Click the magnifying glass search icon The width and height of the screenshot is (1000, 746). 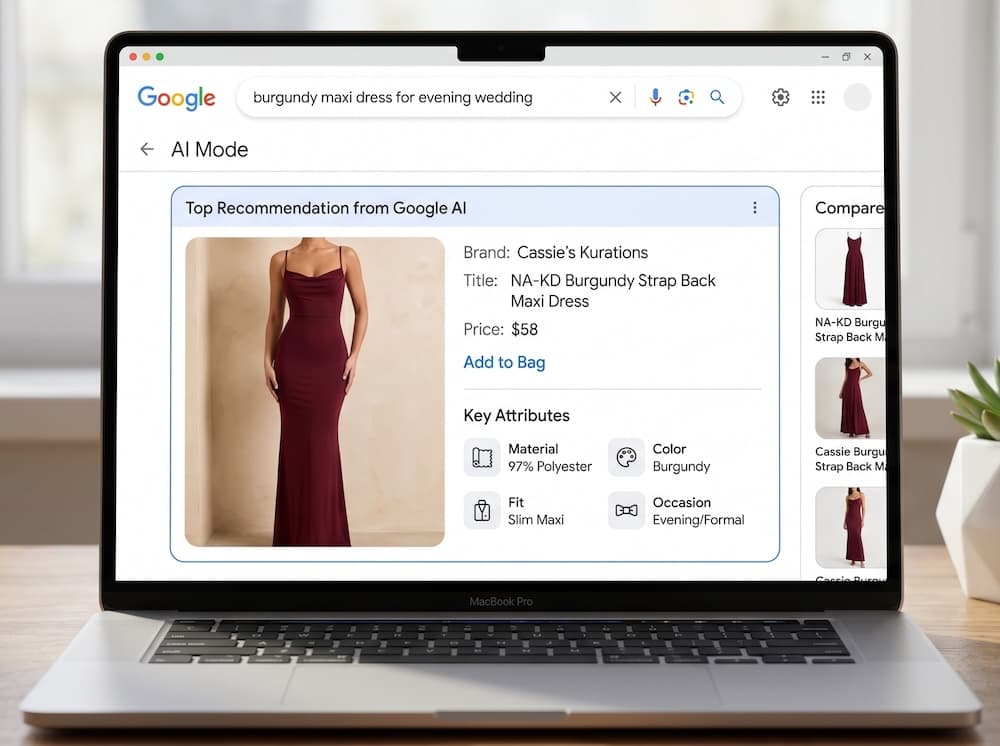[x=717, y=97]
